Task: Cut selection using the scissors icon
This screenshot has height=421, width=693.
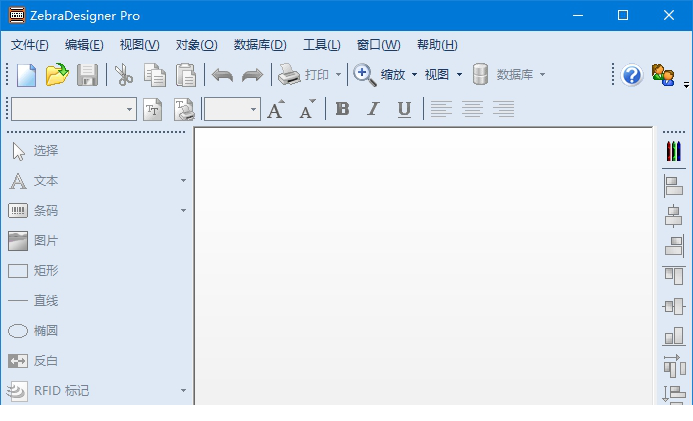Action: [x=124, y=75]
